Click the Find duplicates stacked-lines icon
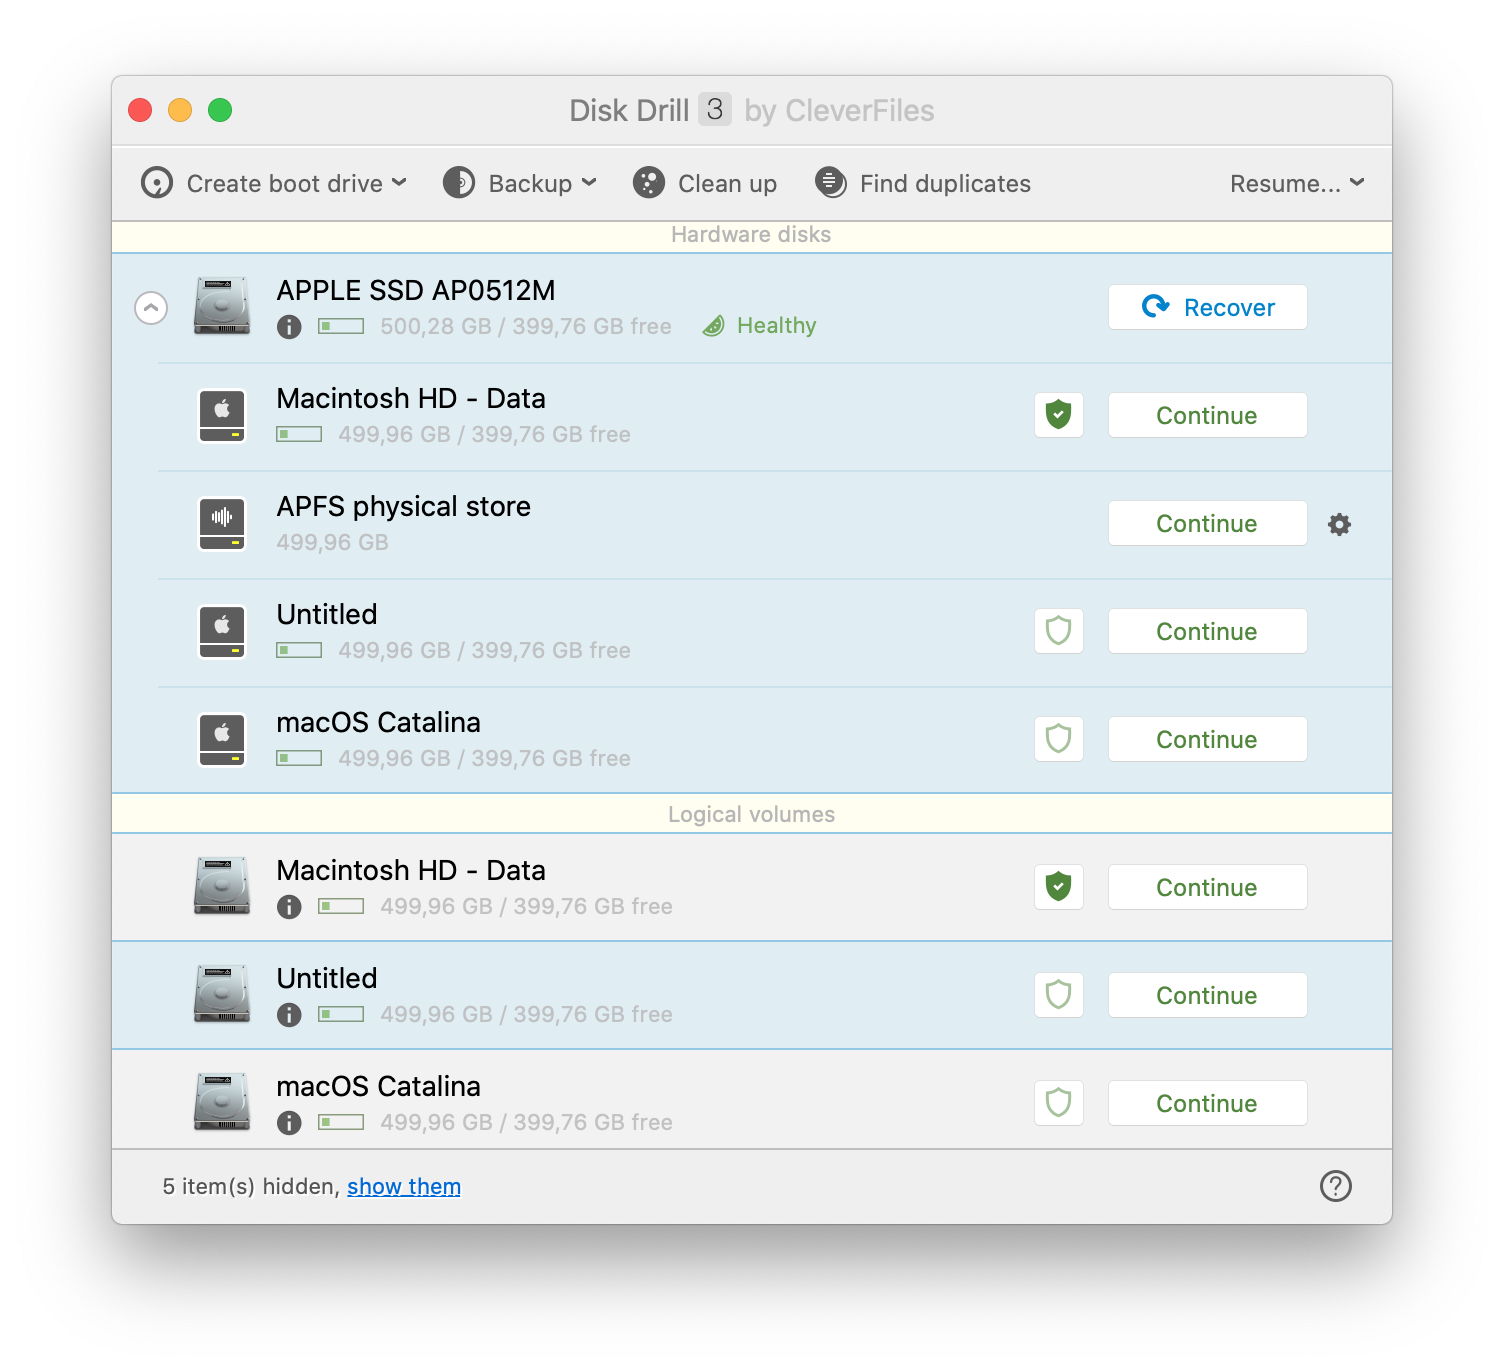This screenshot has height=1372, width=1504. point(830,183)
